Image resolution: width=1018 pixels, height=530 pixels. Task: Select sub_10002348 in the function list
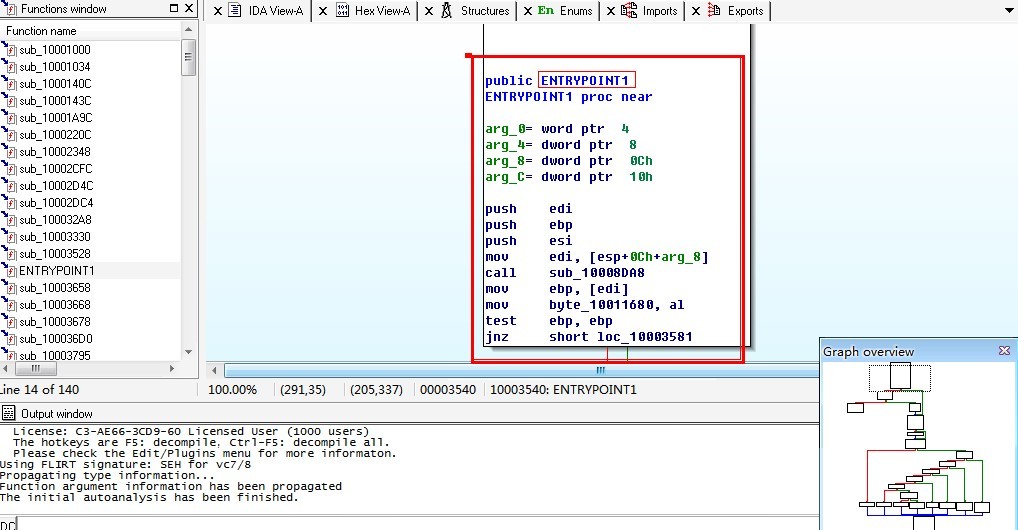[55, 151]
